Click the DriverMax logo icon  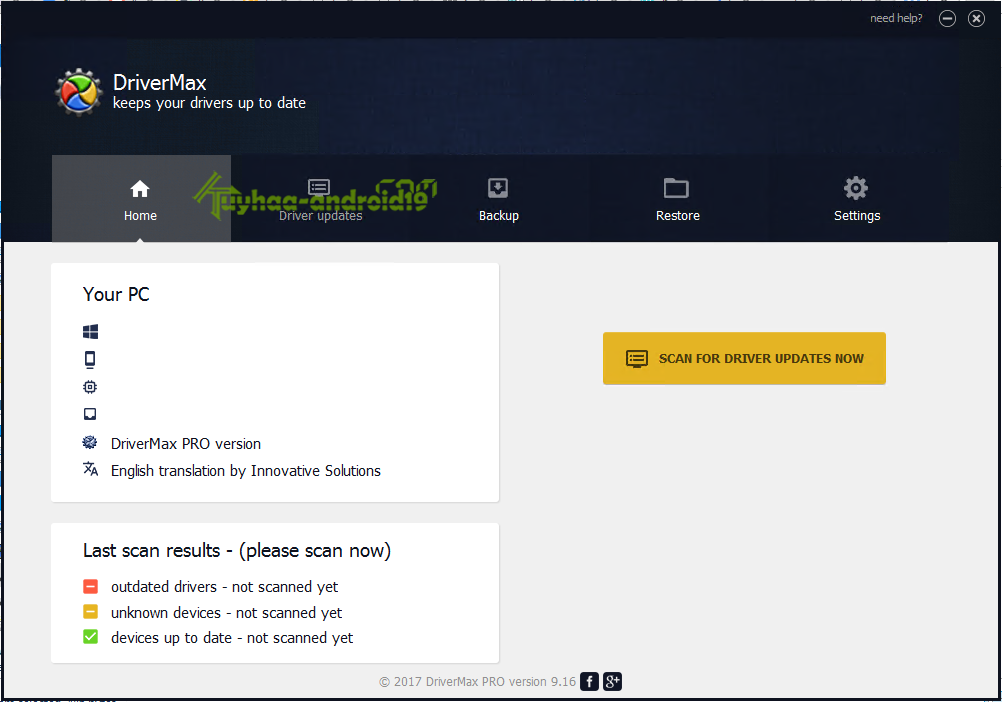tap(79, 92)
